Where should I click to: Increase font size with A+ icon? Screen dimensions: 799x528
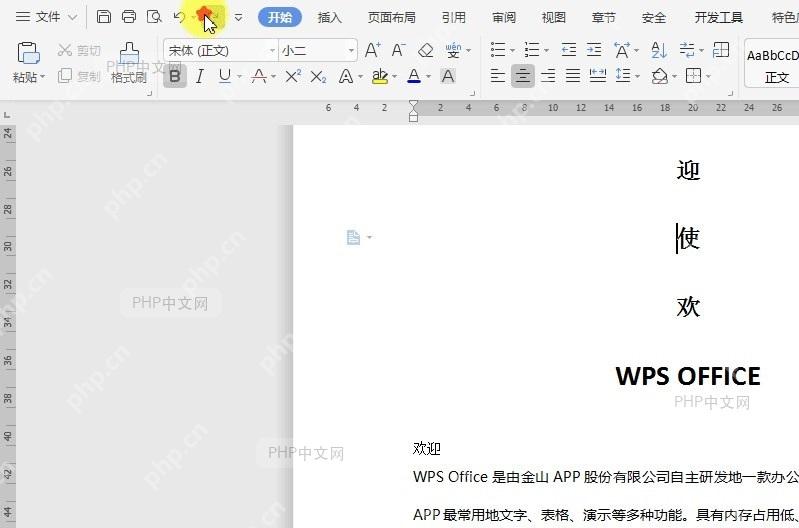pos(372,50)
